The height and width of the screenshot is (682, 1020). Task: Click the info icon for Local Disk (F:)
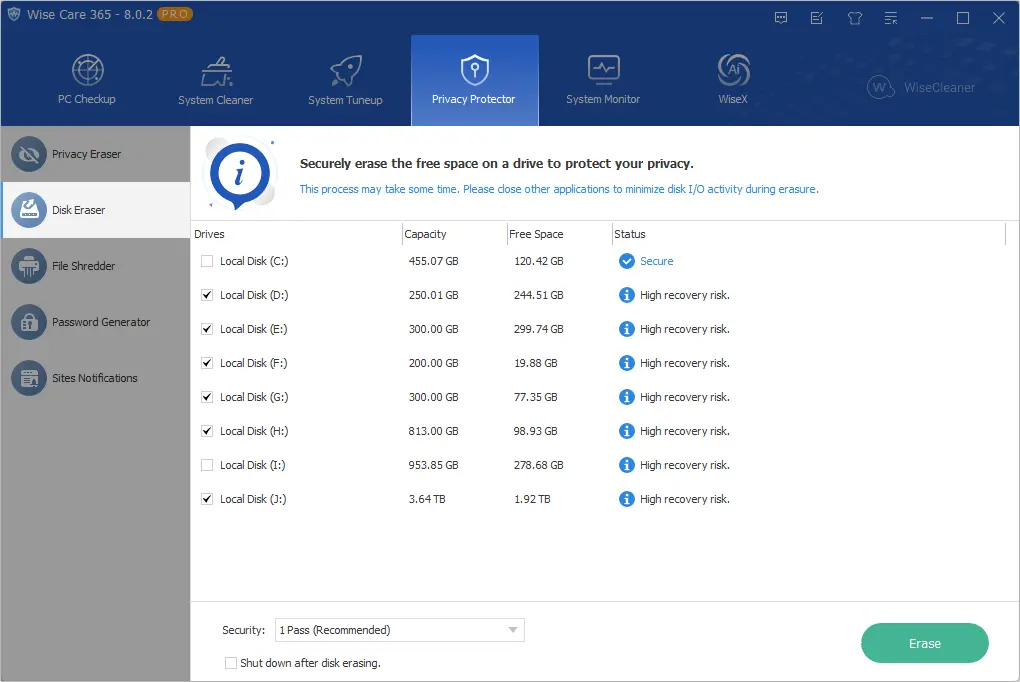[626, 363]
